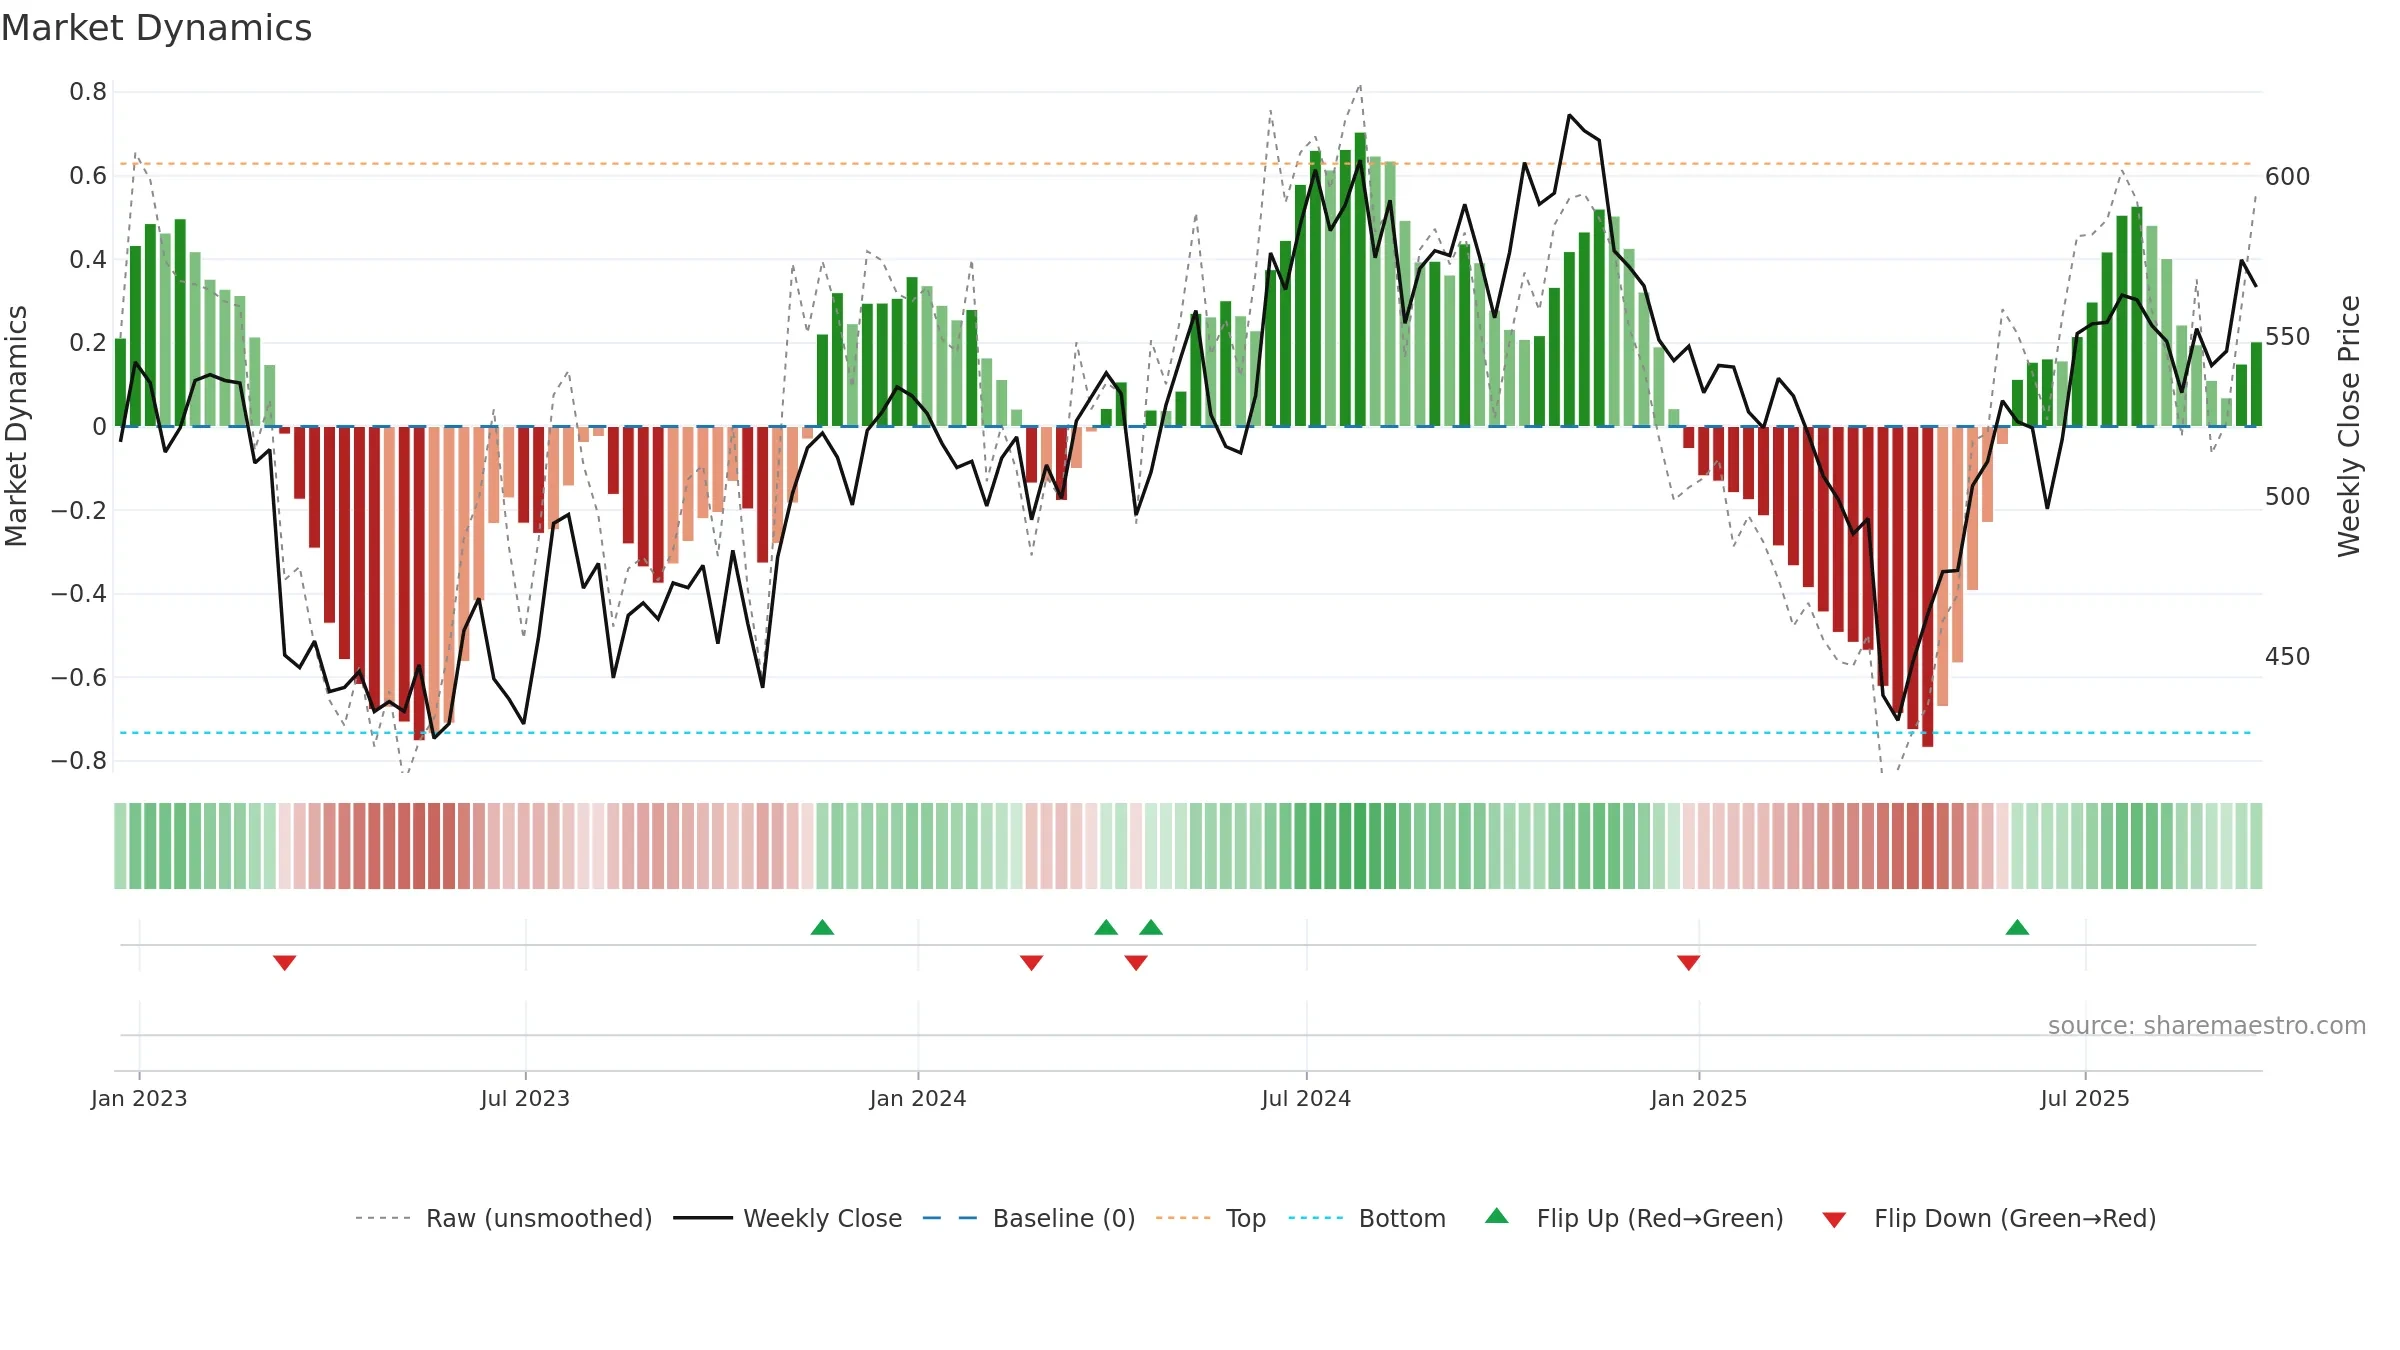Click the −0.4 tick on left axis
The height and width of the screenshot is (1350, 2400).
pyautogui.click(x=79, y=594)
